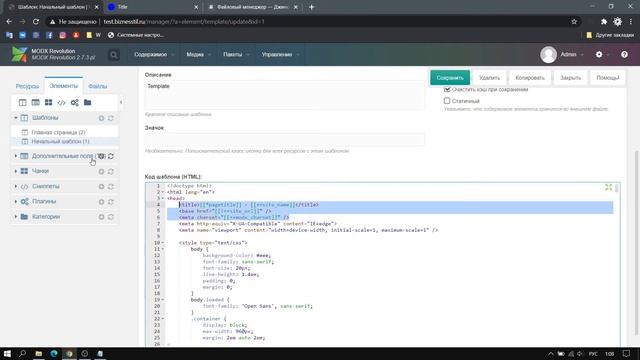This screenshot has width=640, height=360.
Task: Fold the style block at code line 10
Action: (x=162, y=243)
